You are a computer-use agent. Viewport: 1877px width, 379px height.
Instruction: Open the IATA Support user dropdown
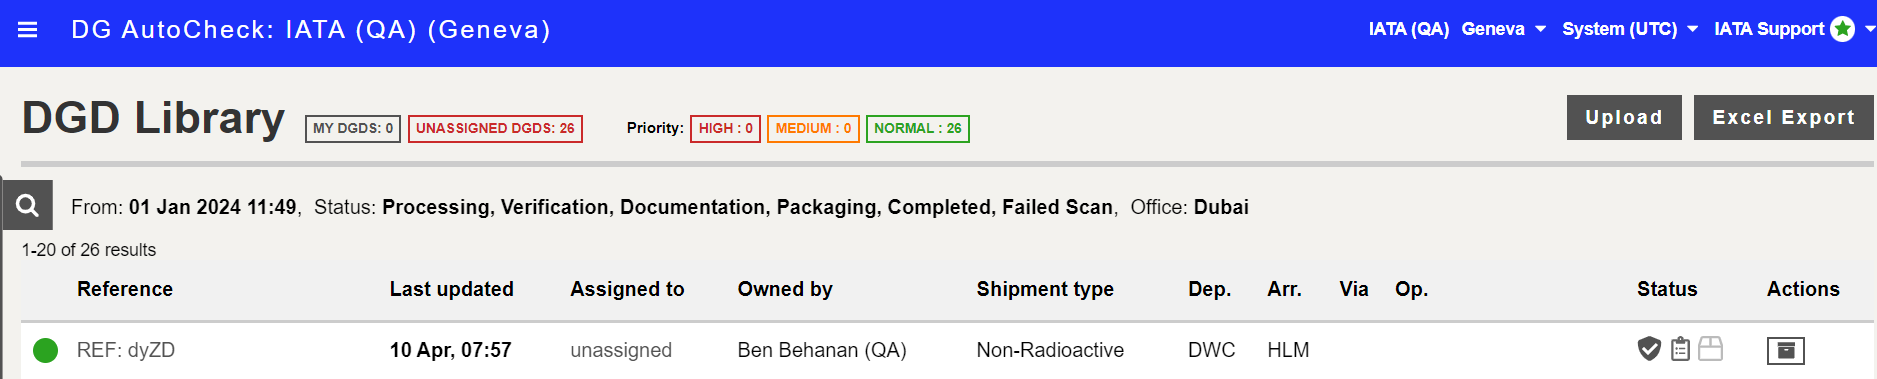pos(1793,29)
